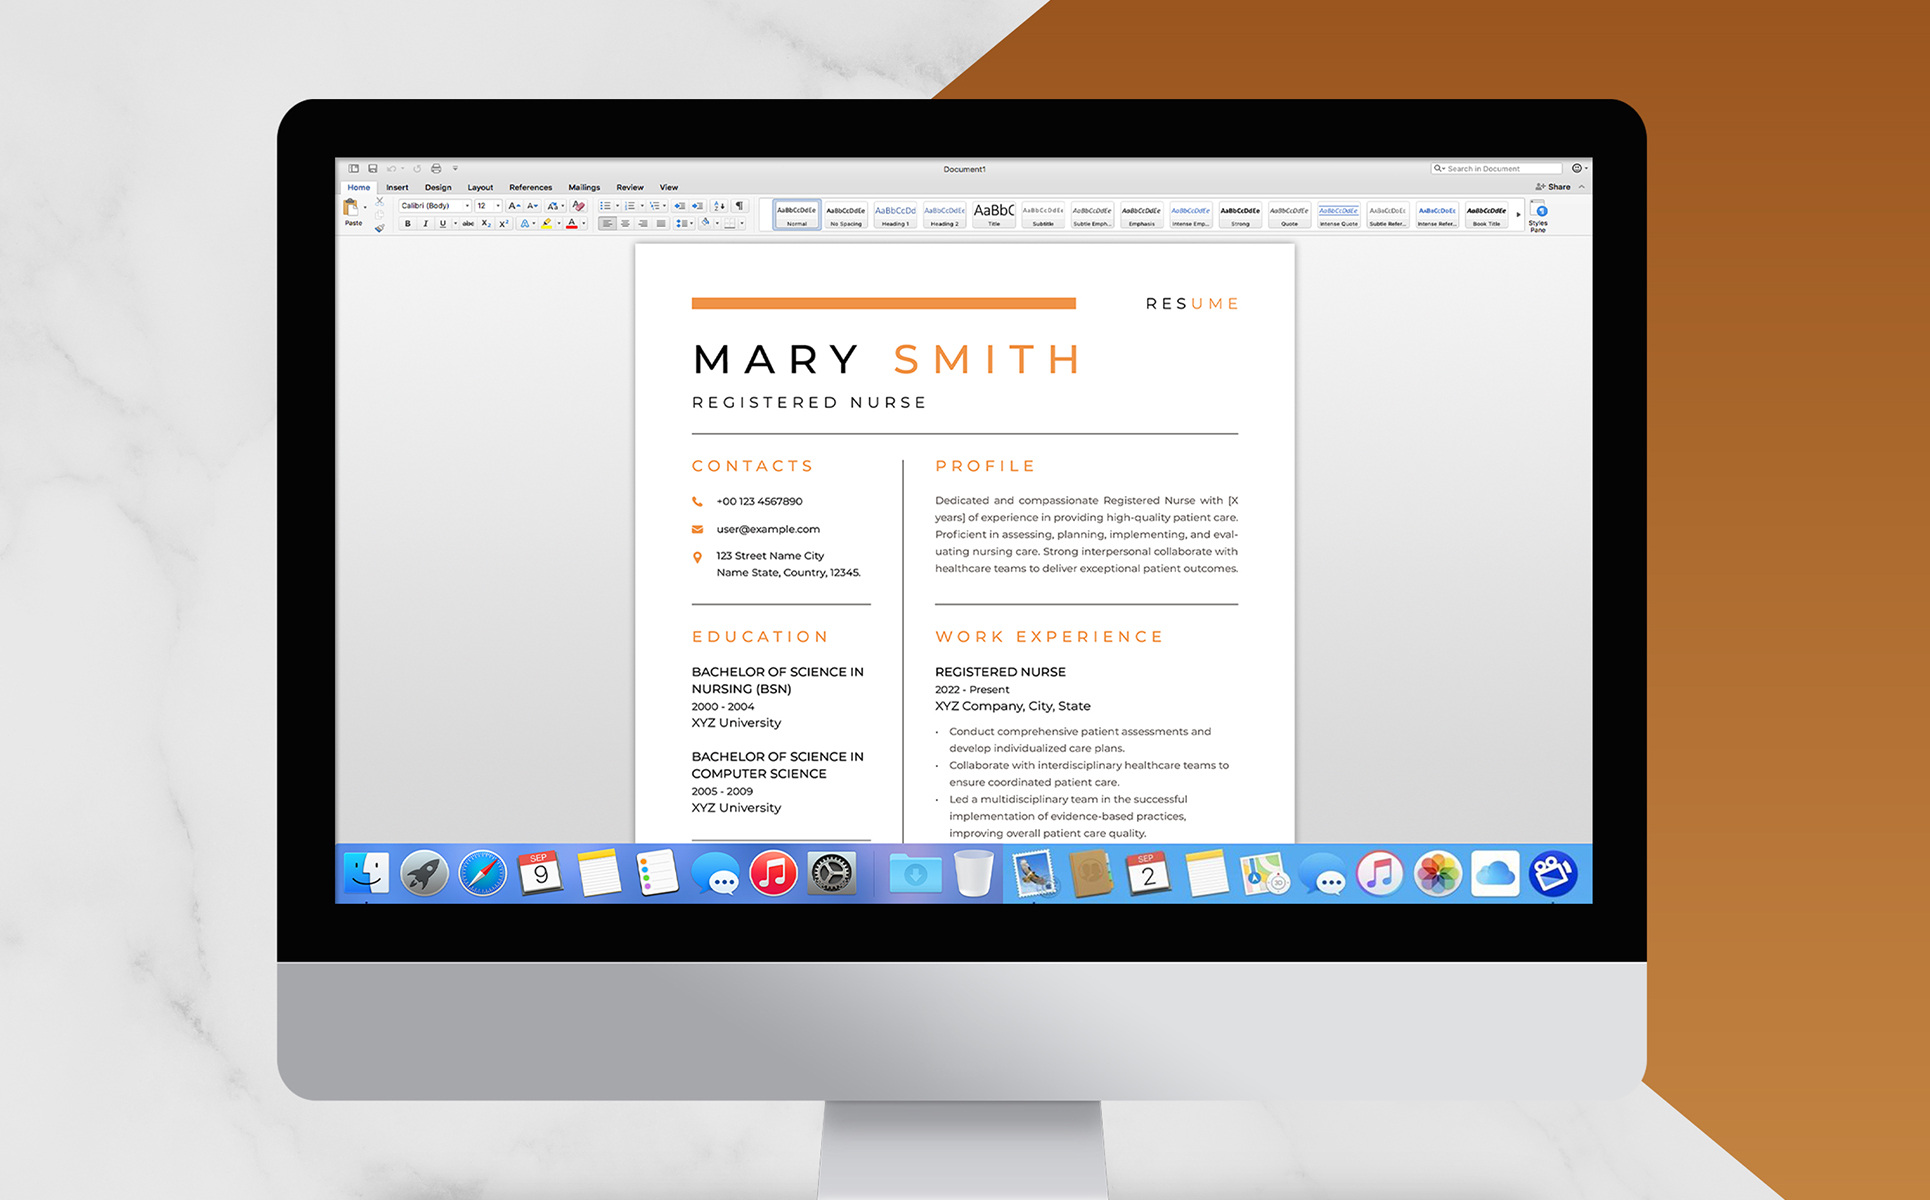Click the Format Painter brush icon
This screenshot has width=1930, height=1200.
point(379,228)
